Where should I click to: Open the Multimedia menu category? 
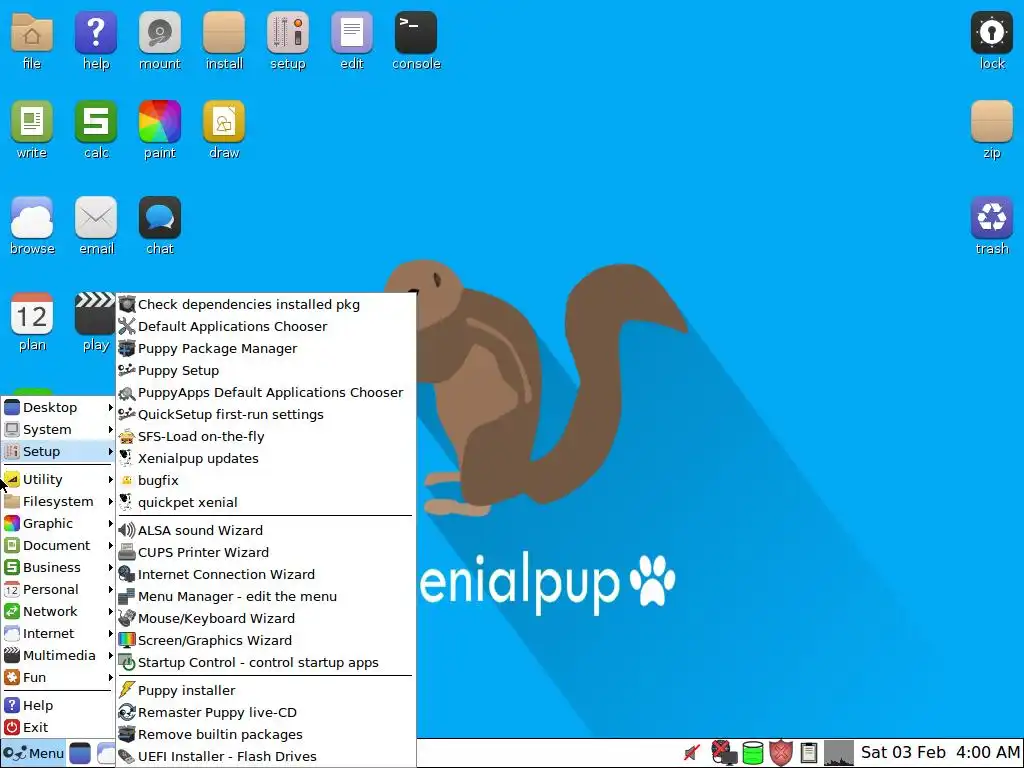coord(59,656)
